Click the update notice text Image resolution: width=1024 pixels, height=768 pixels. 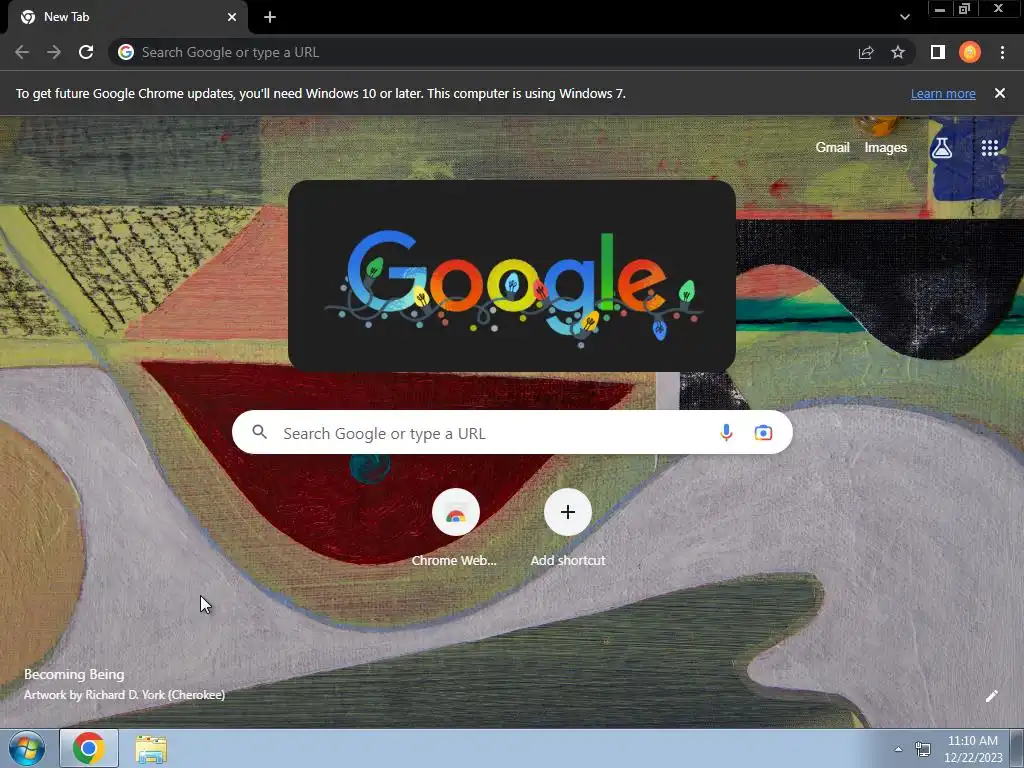[321, 93]
